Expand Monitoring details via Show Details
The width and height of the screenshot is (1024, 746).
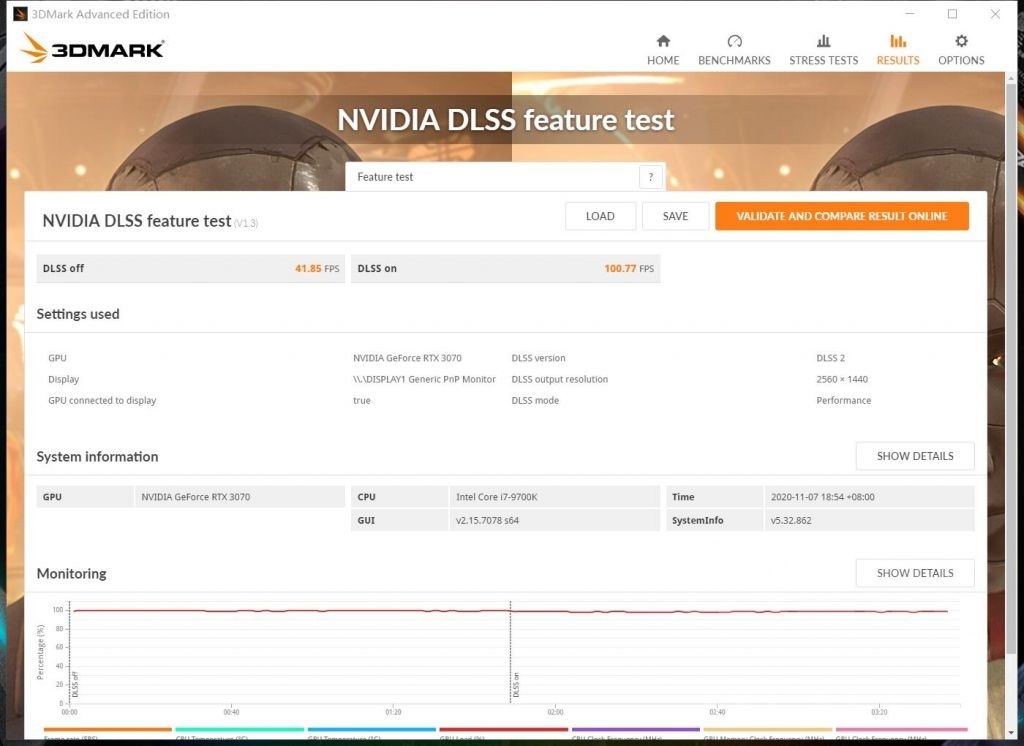click(x=913, y=572)
